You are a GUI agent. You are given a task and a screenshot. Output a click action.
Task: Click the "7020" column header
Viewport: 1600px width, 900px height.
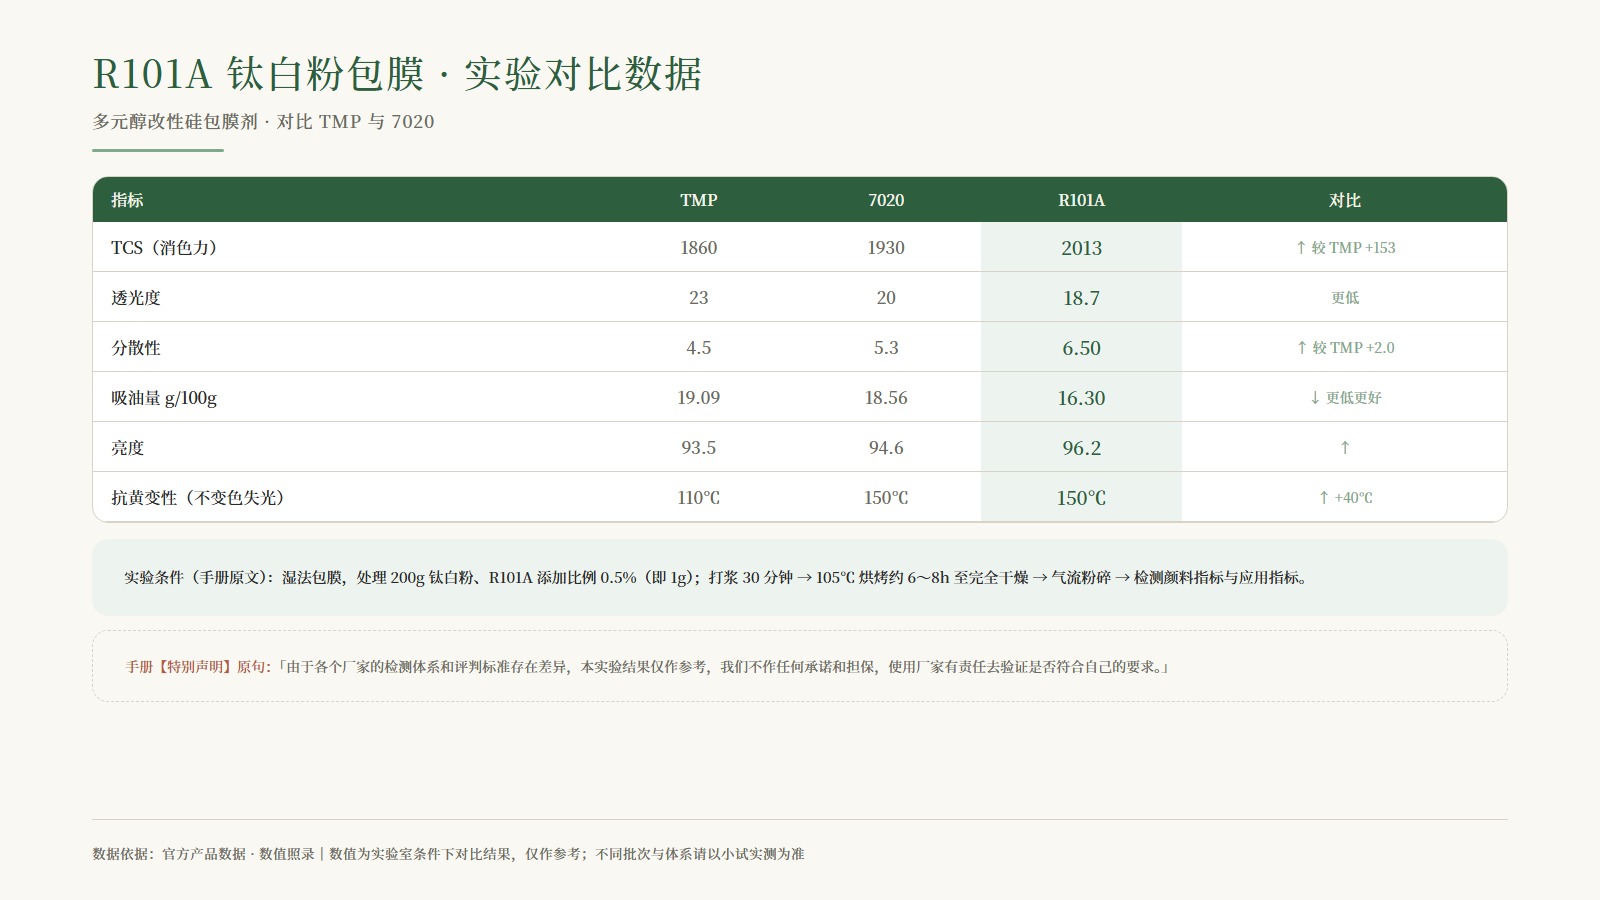(x=886, y=200)
